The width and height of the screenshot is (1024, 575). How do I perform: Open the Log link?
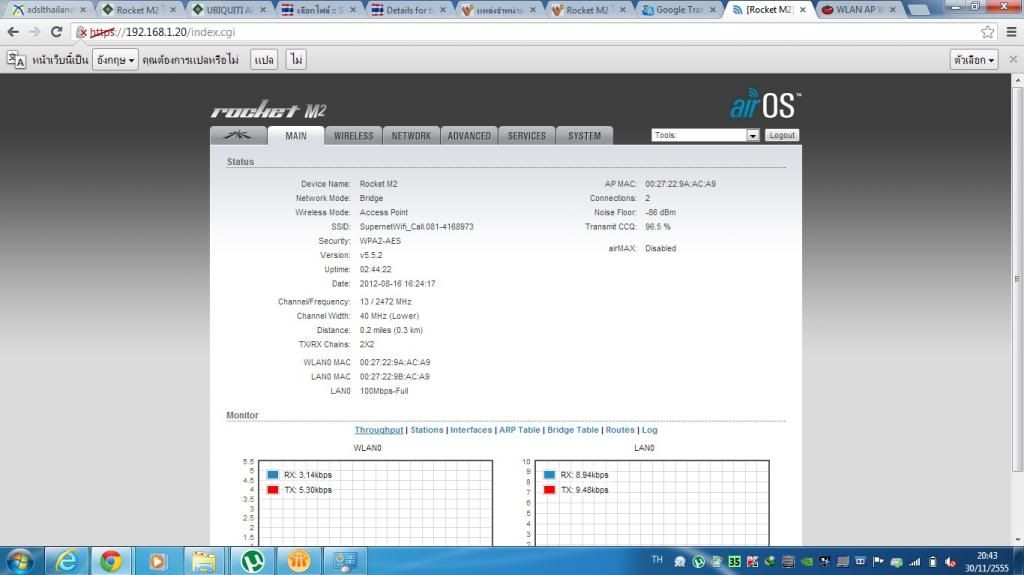(649, 430)
